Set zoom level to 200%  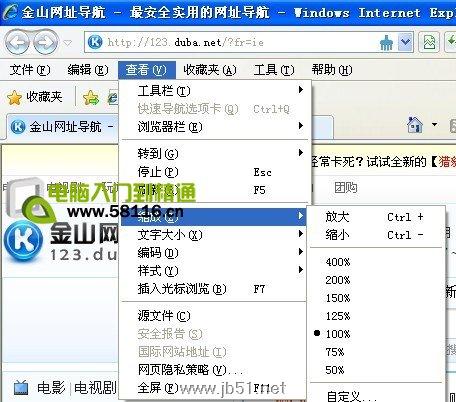(376, 280)
